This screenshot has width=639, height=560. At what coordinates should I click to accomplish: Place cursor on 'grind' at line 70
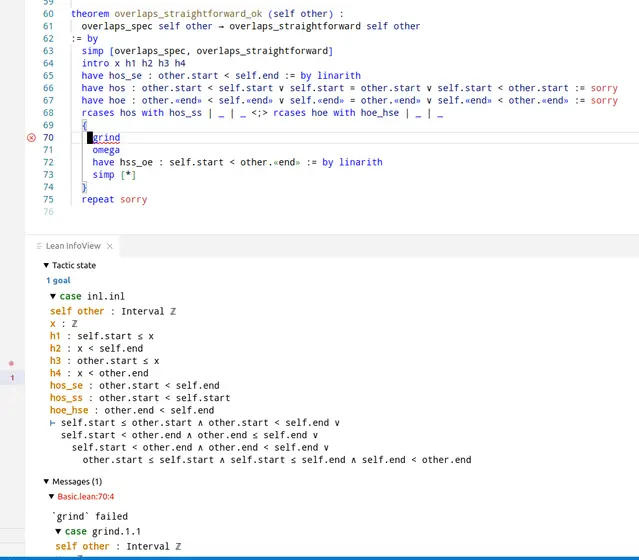[x=107, y=137]
